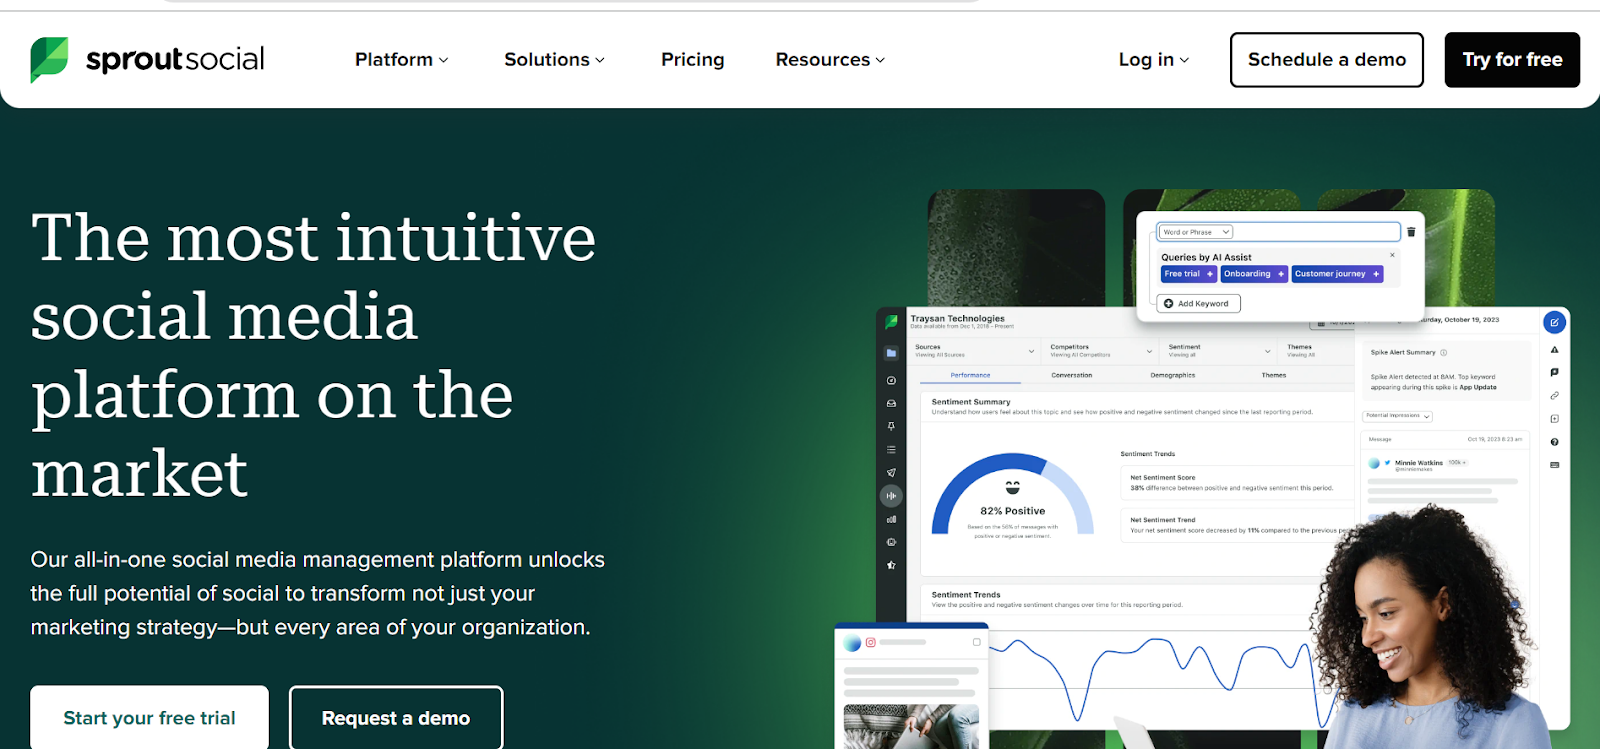Click the Twitter bird icon by Minnie Watkins

pos(1387,463)
